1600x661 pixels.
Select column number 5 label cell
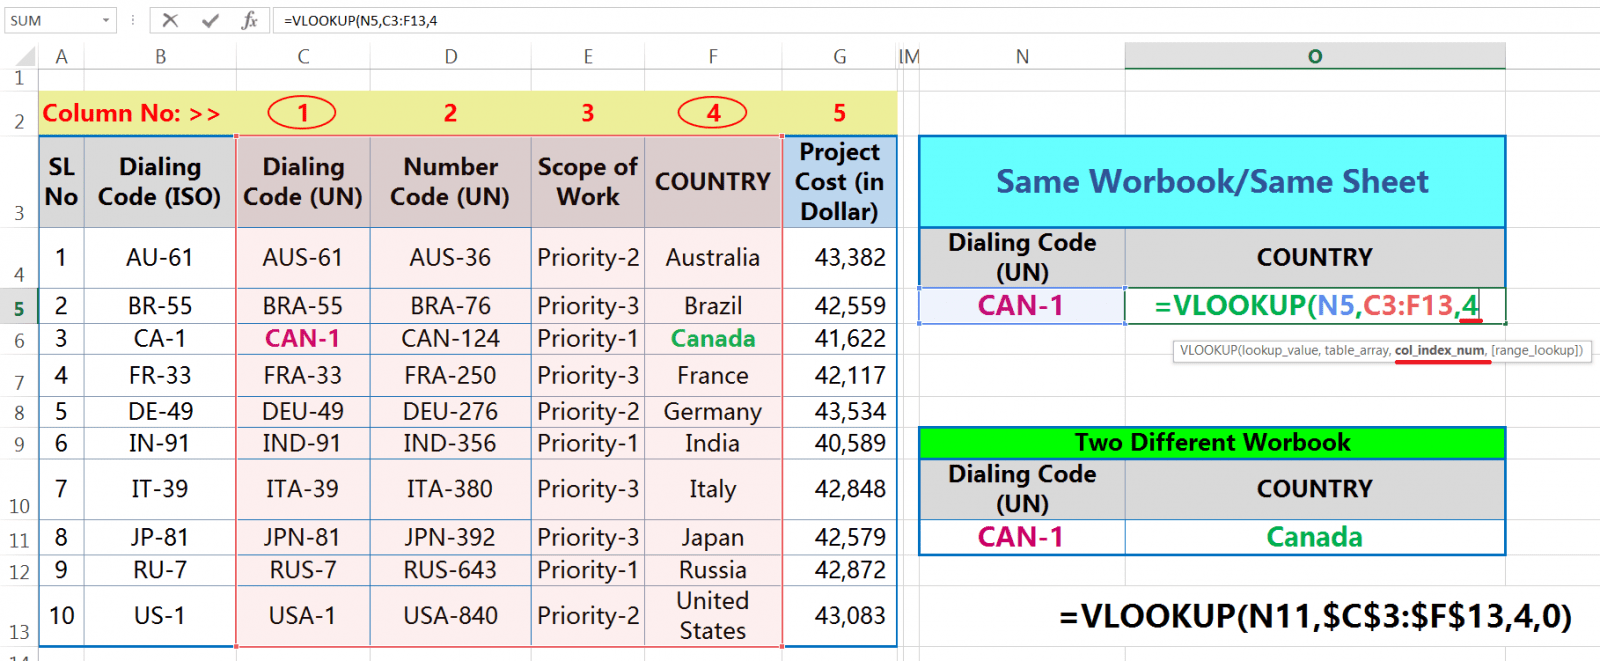(840, 114)
